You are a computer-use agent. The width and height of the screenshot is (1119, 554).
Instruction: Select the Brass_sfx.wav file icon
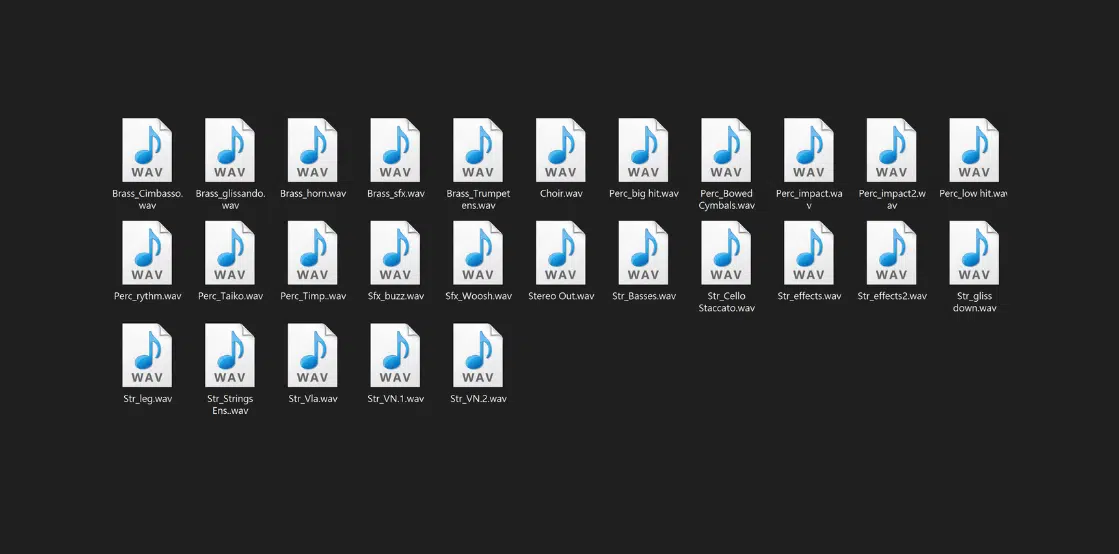point(395,150)
